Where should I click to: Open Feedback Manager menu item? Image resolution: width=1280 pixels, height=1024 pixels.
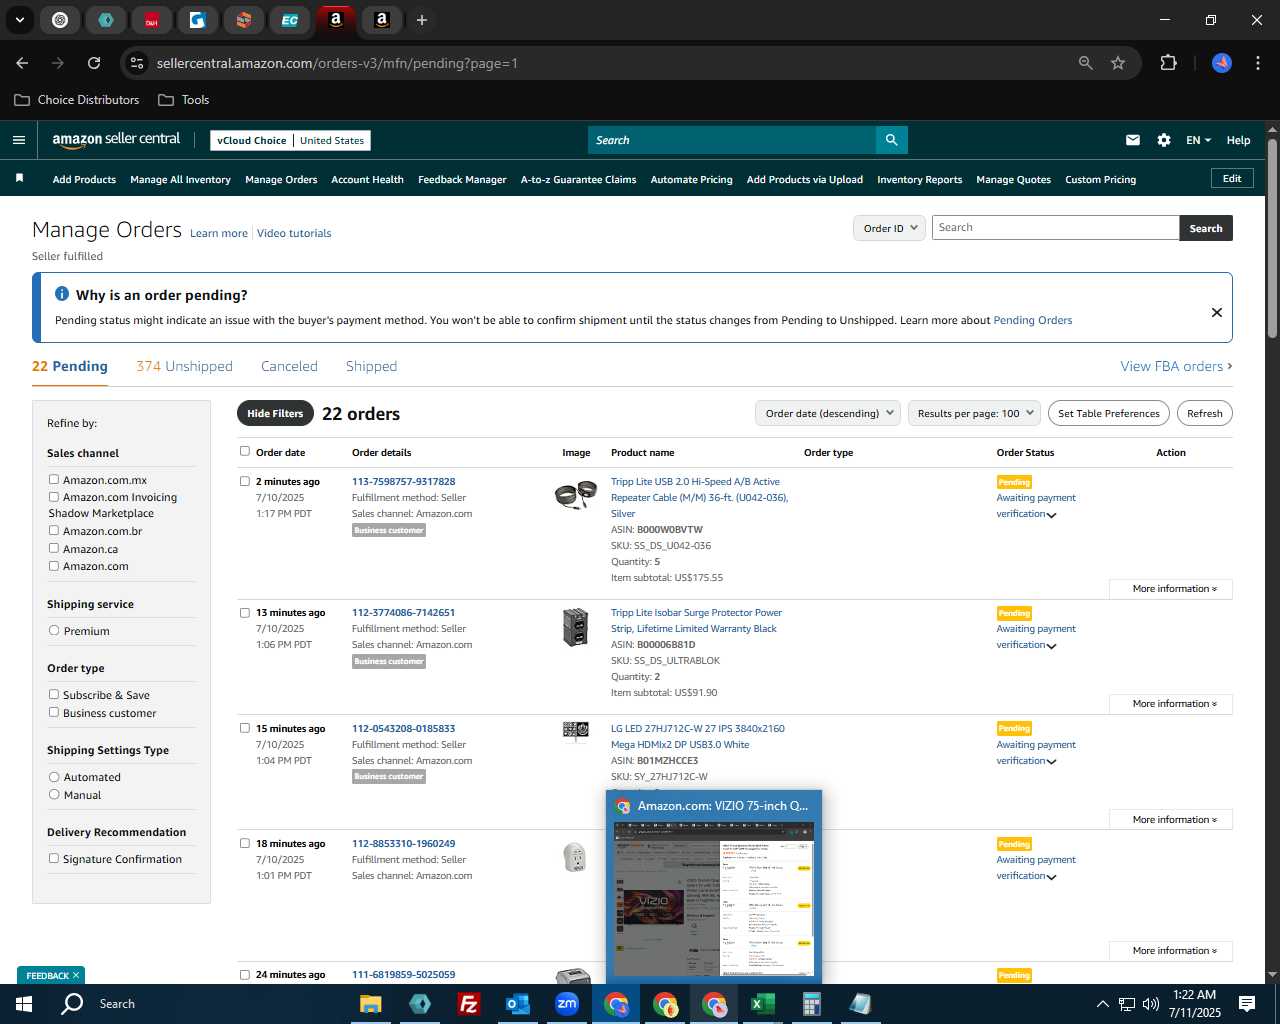462,180
